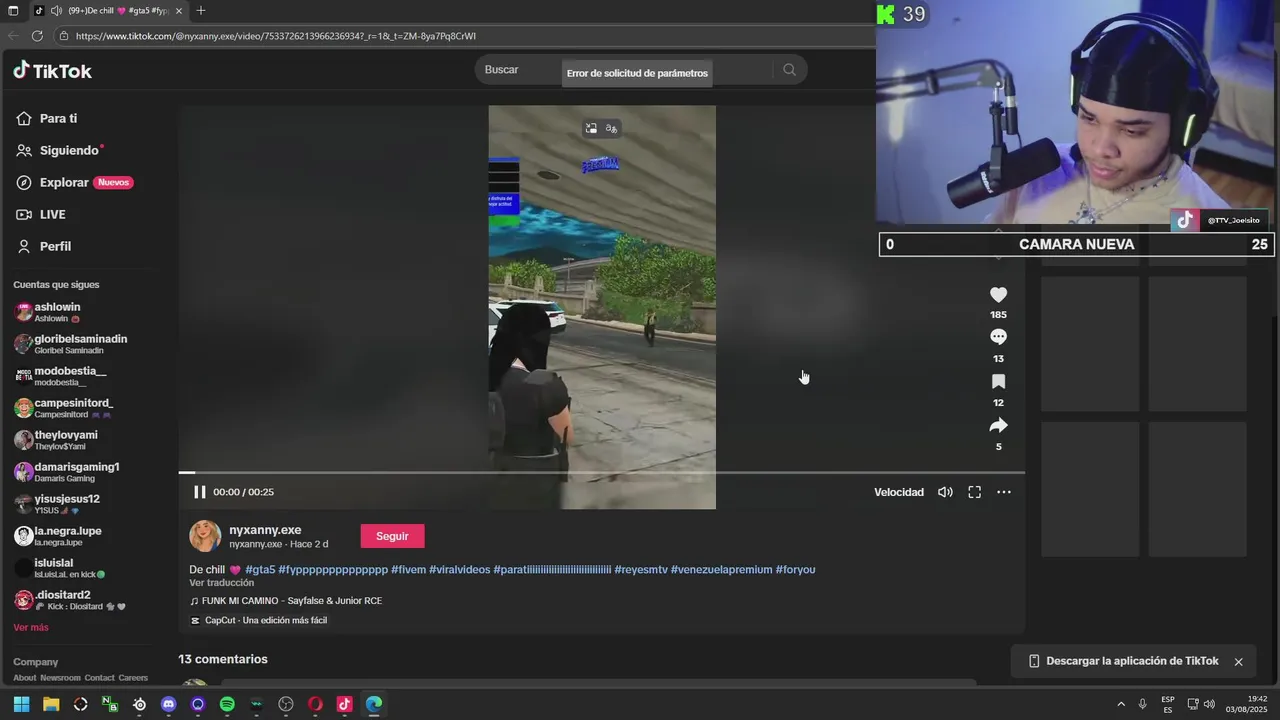The image size is (1280, 720).
Task: Open comments via the speech bubble icon
Action: 998,337
